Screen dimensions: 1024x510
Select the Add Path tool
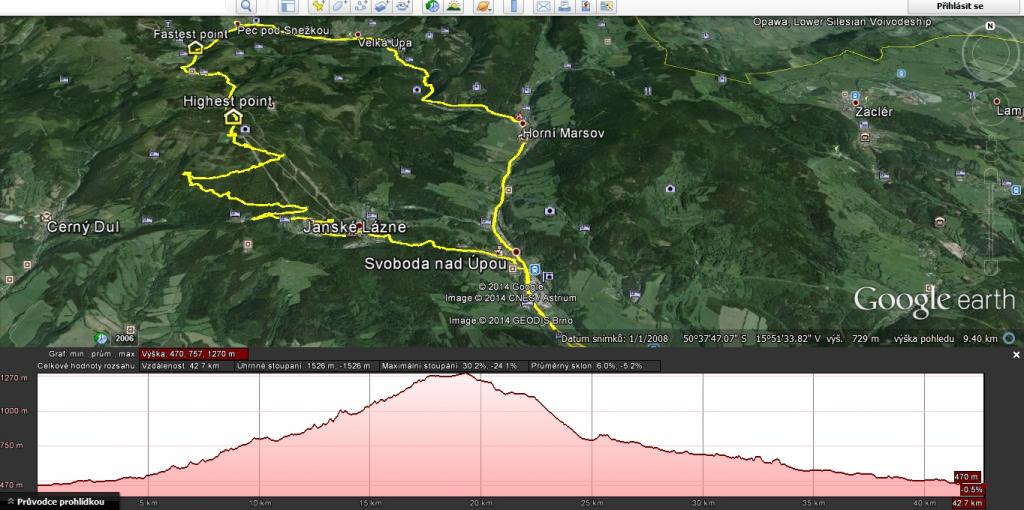tap(360, 6)
